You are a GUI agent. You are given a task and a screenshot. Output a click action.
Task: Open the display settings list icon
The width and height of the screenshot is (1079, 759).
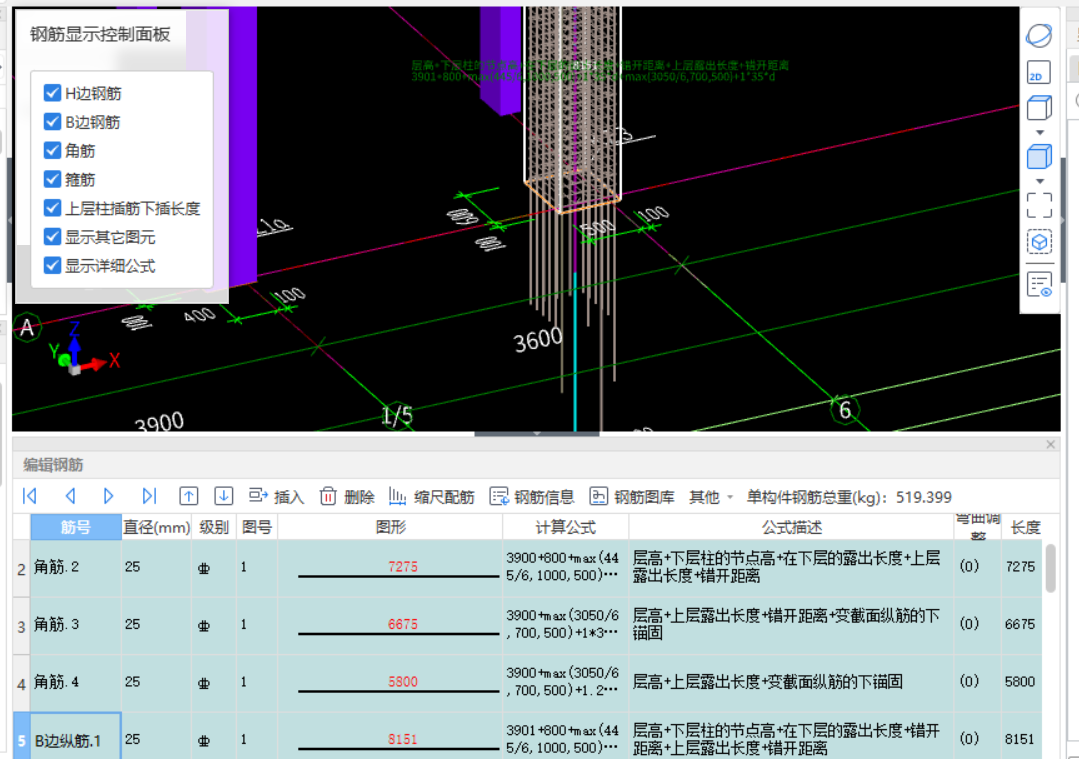pos(1039,284)
